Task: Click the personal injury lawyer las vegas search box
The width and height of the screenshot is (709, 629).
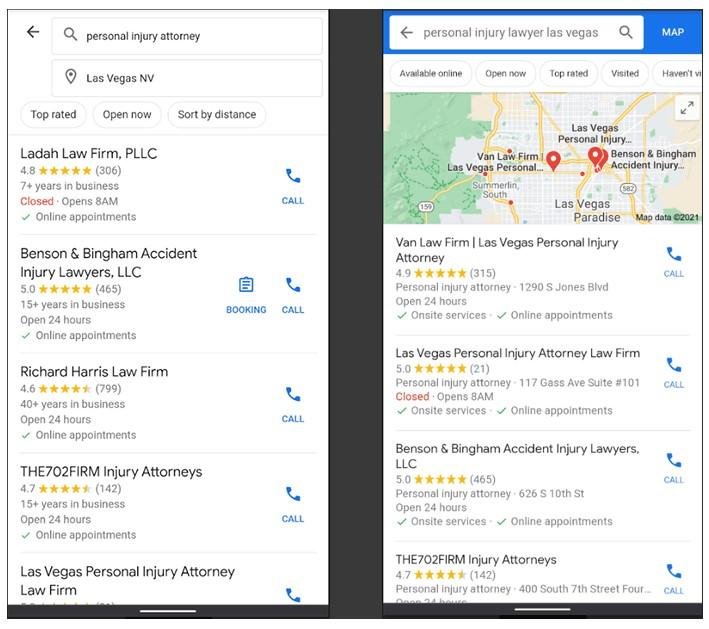Action: [516, 33]
